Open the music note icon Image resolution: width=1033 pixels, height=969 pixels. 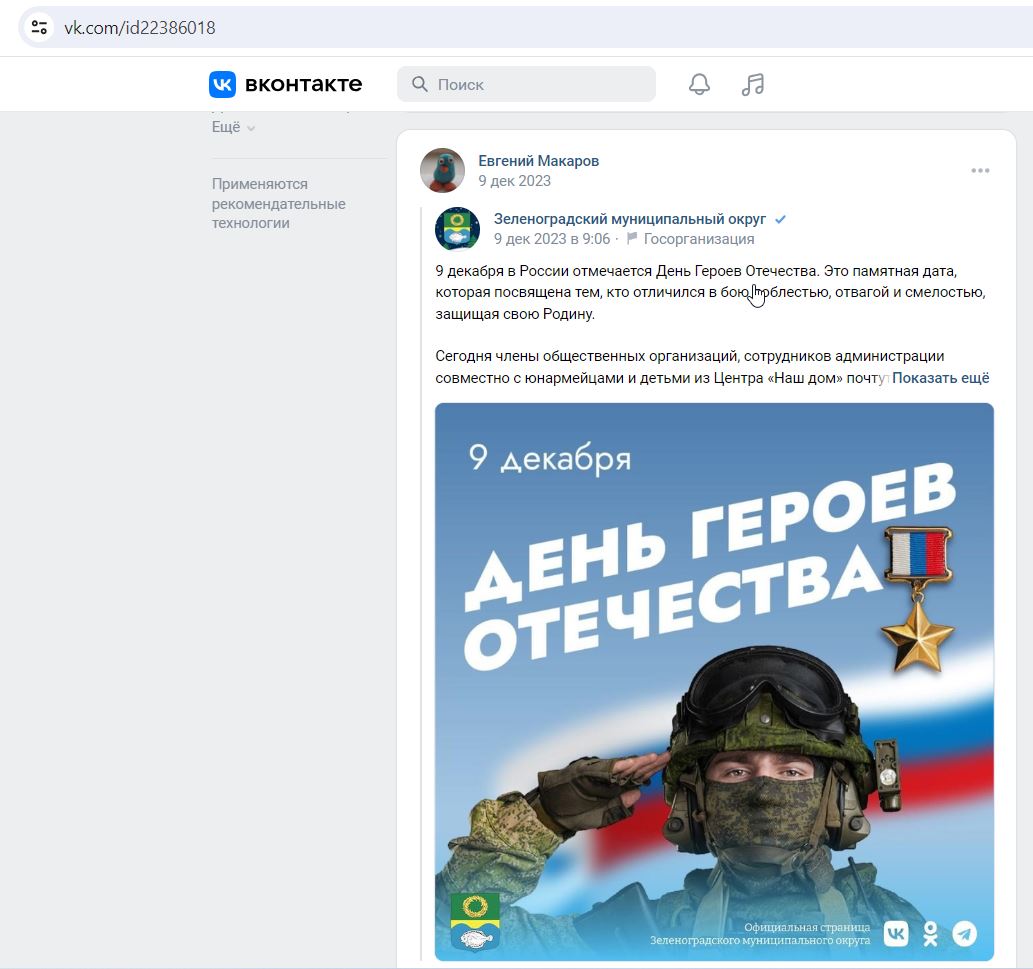coord(752,84)
